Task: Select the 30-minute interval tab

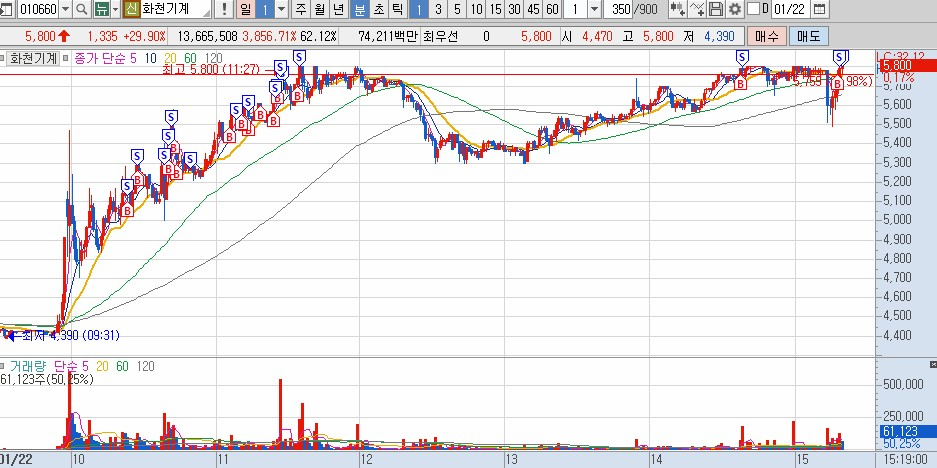Action: 514,10
